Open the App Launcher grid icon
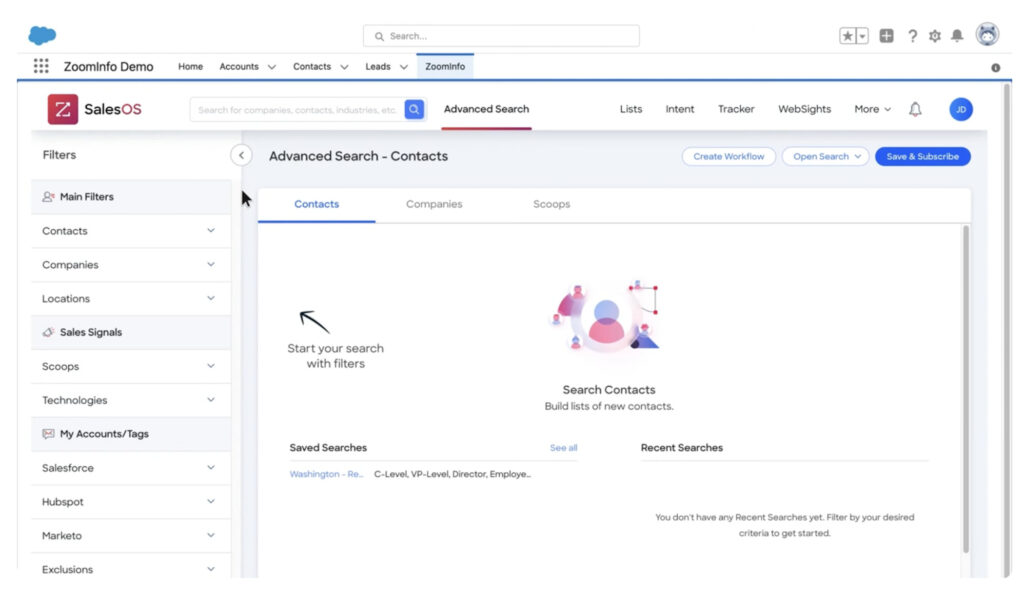 pos(39,66)
